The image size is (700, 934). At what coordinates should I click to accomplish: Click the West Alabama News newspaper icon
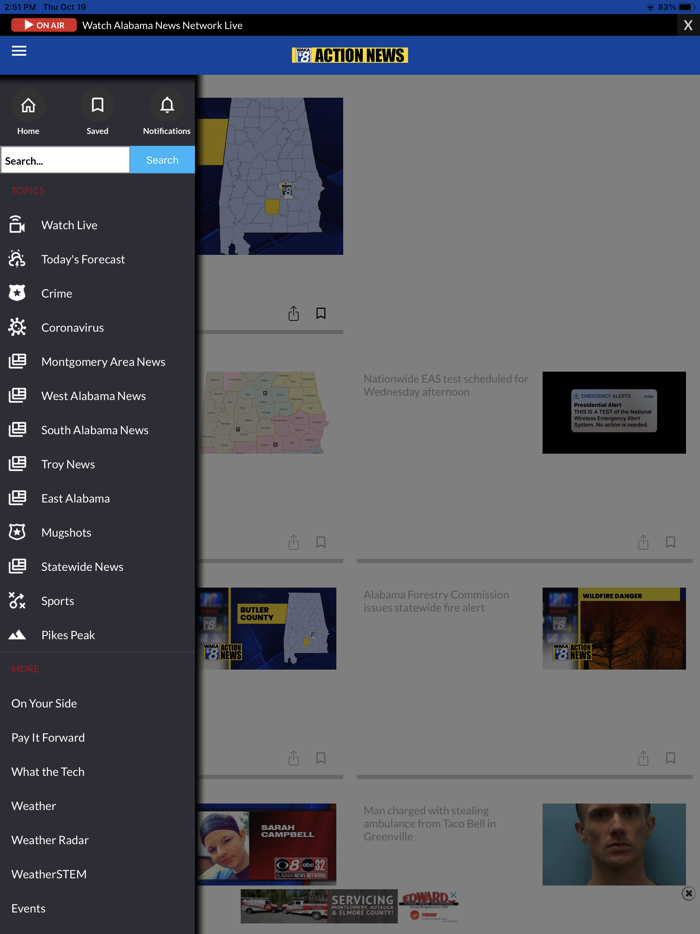pos(17,396)
